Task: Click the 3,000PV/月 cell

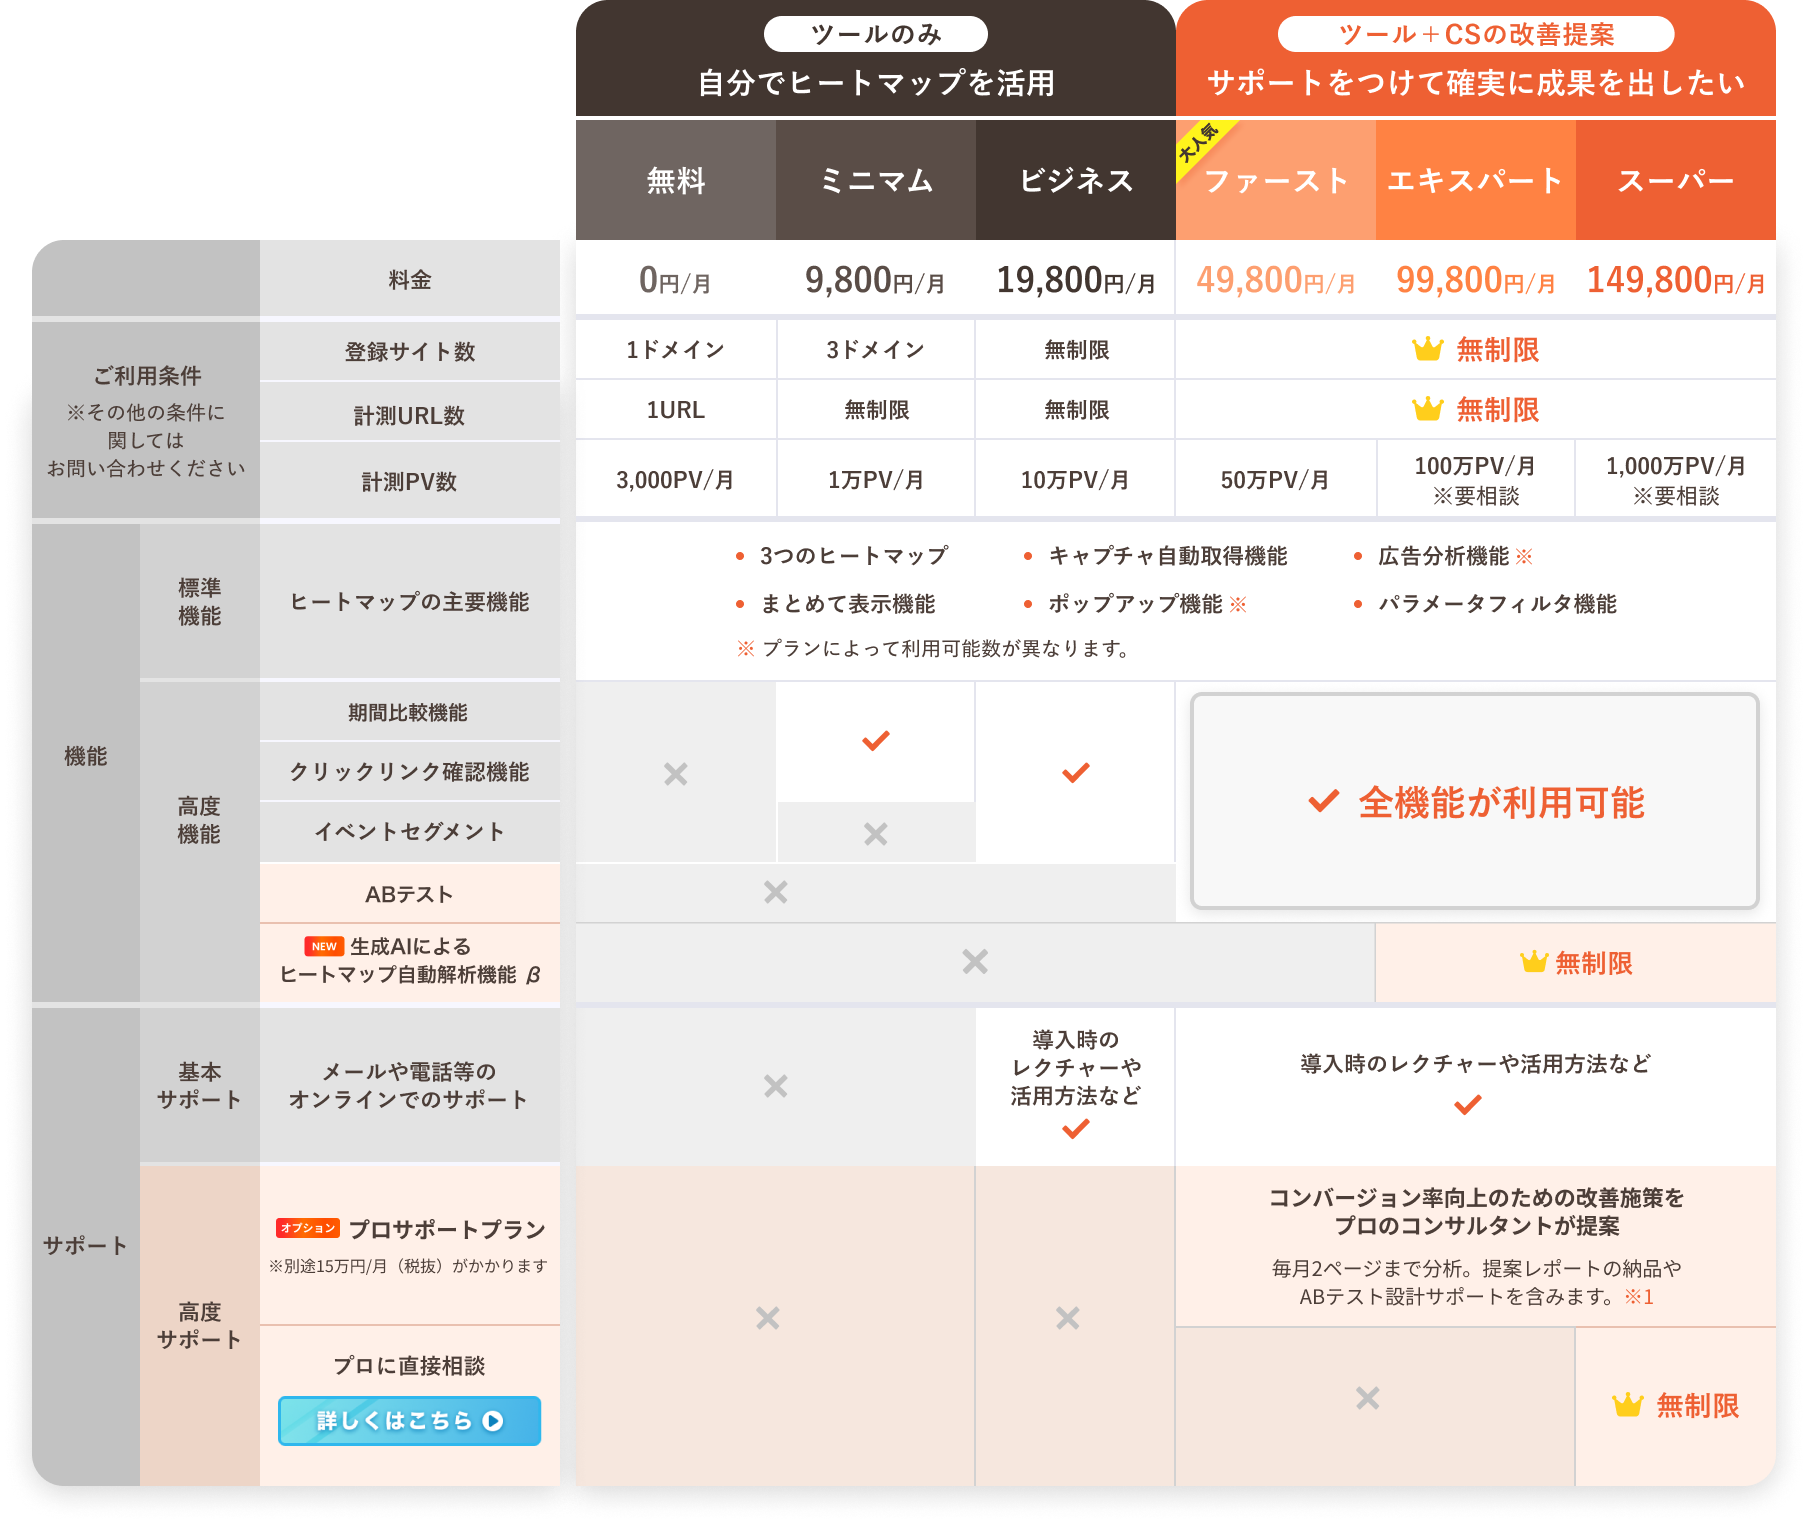Action: coord(676,480)
